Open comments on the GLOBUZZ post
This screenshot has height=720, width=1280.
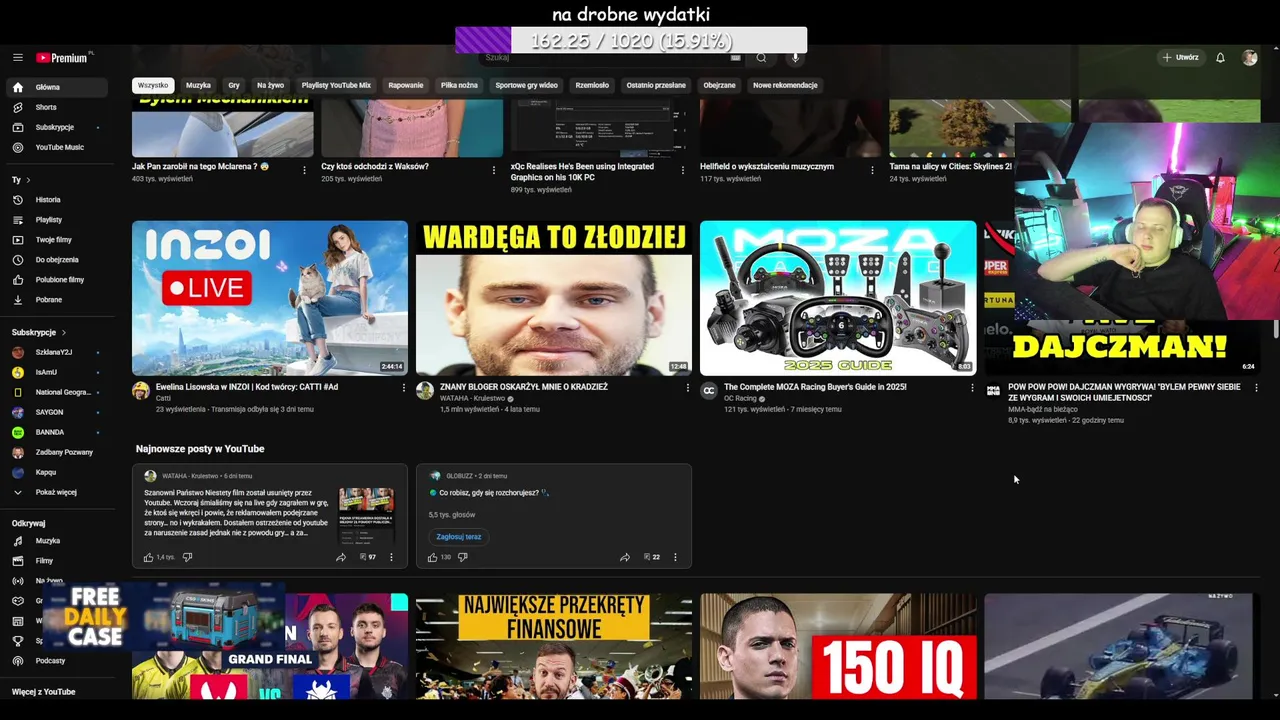652,557
